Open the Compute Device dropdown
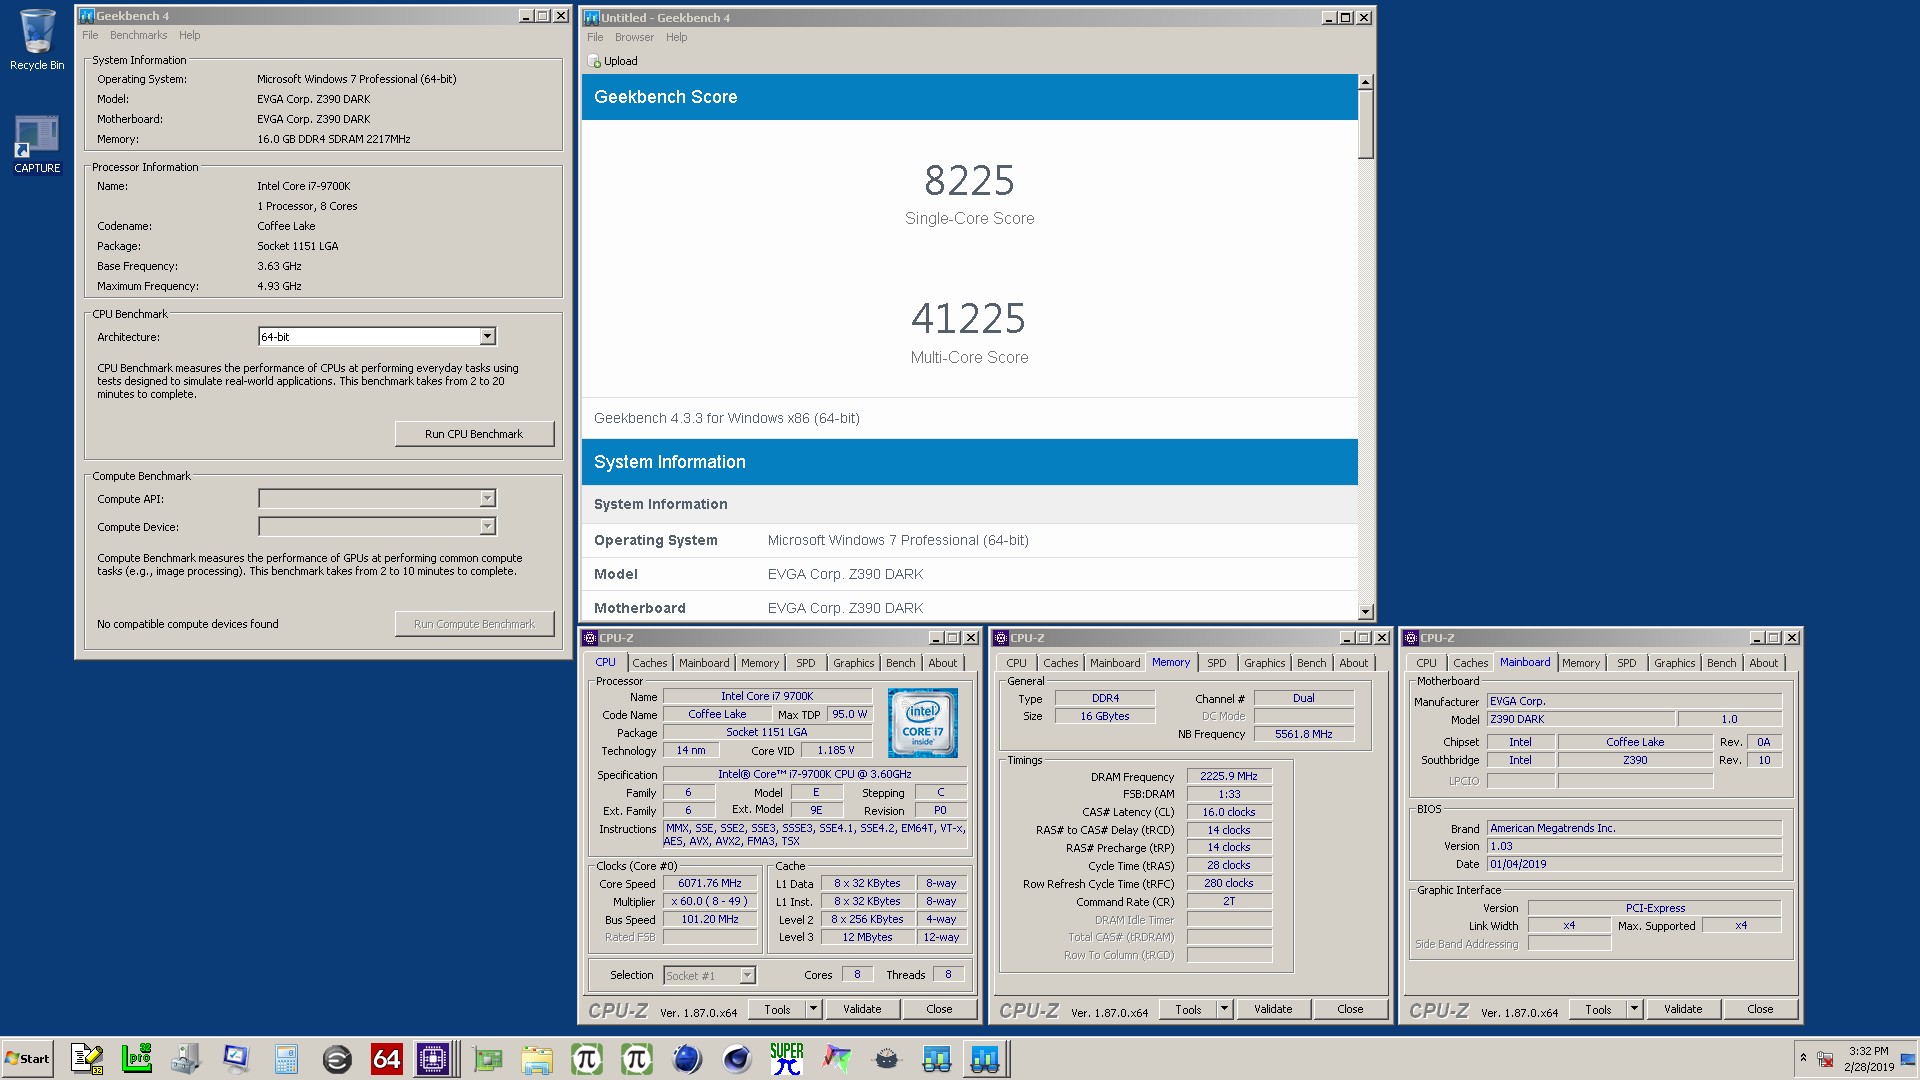 377,526
